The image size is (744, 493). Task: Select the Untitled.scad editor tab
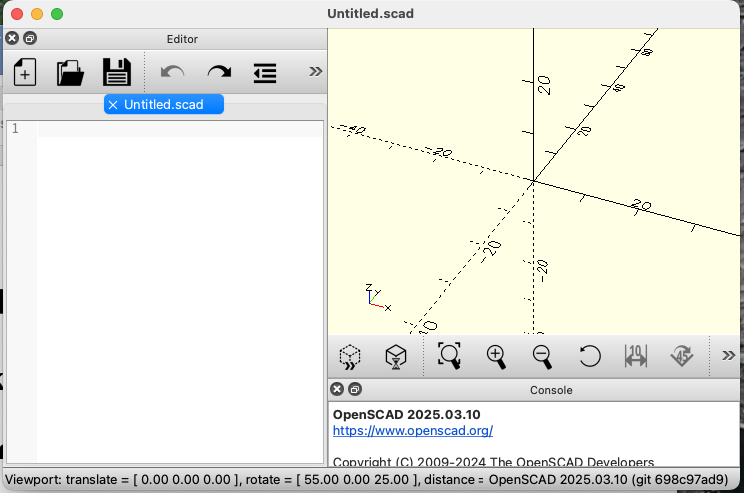(x=164, y=104)
